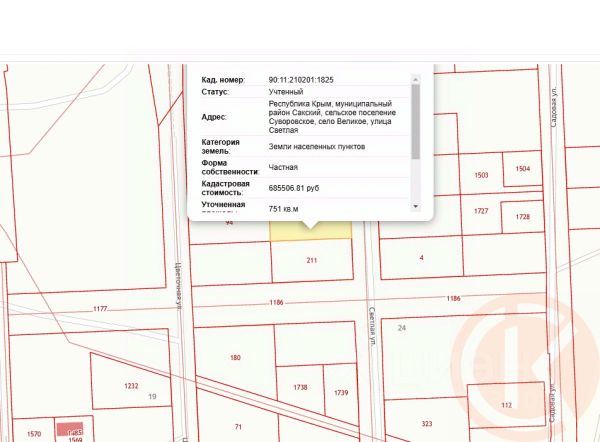Click the popup scrollbar up arrow
Image resolution: width=600 pixels, height=442 pixels.
(x=416, y=80)
